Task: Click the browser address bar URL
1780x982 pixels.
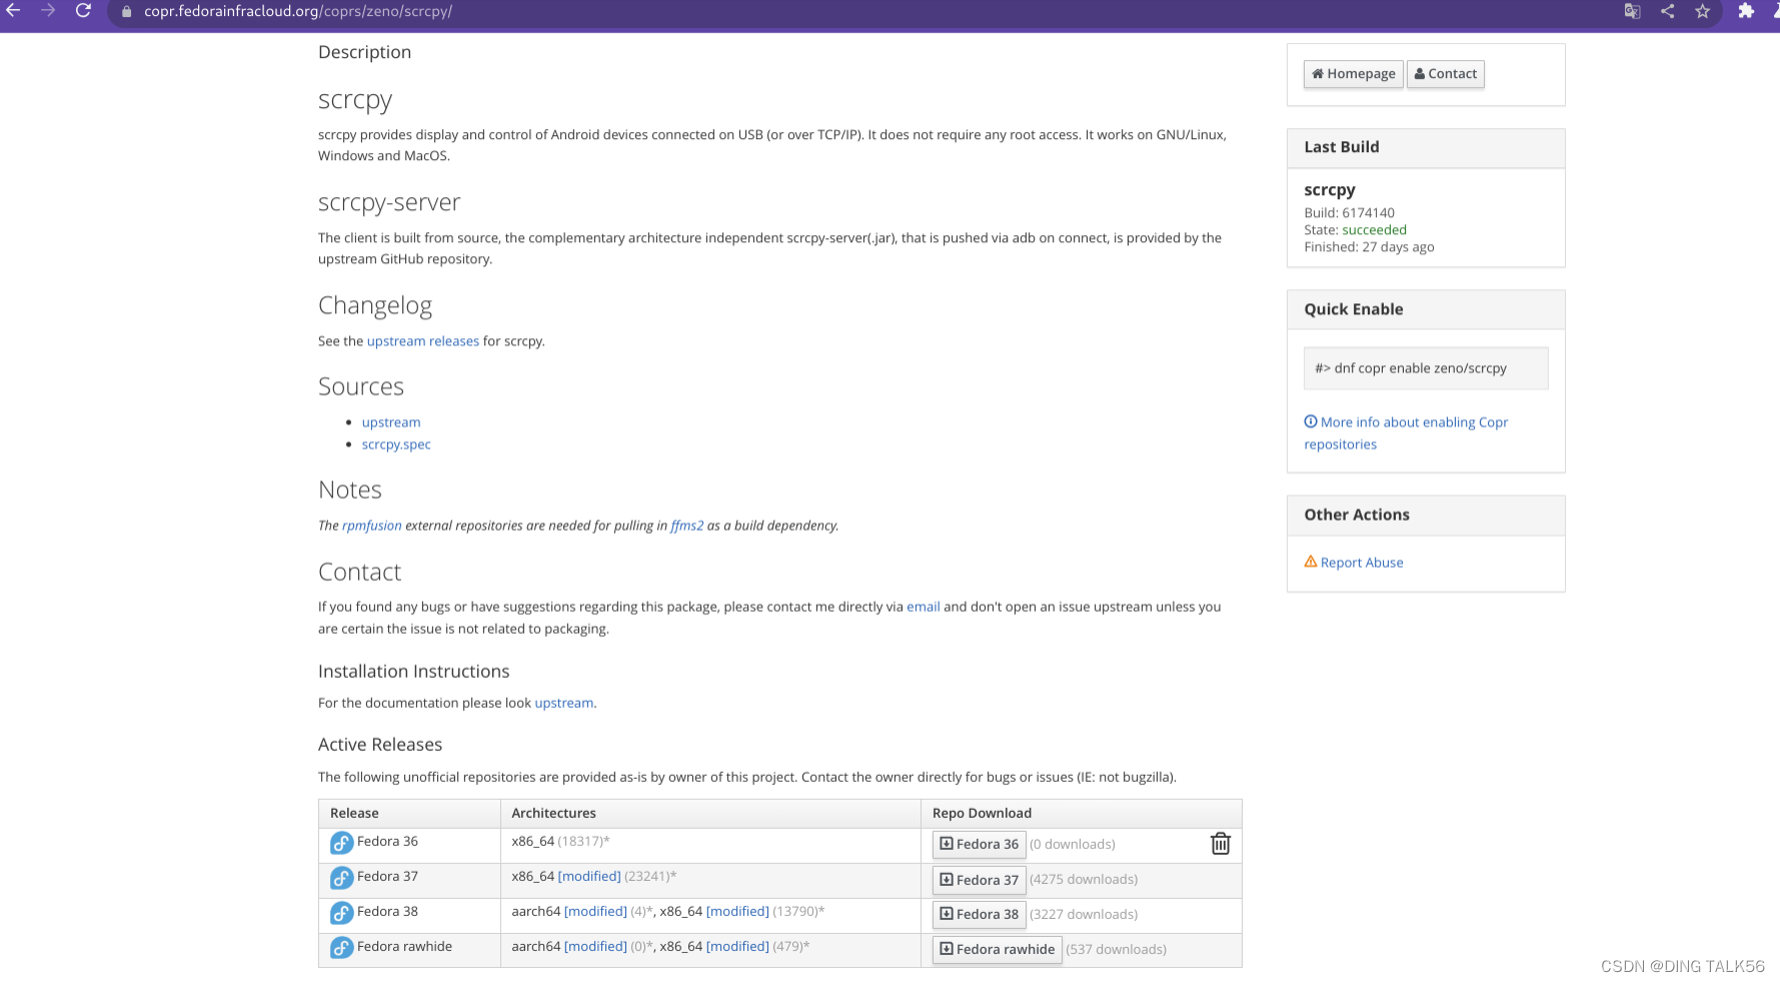Action: tap(298, 11)
